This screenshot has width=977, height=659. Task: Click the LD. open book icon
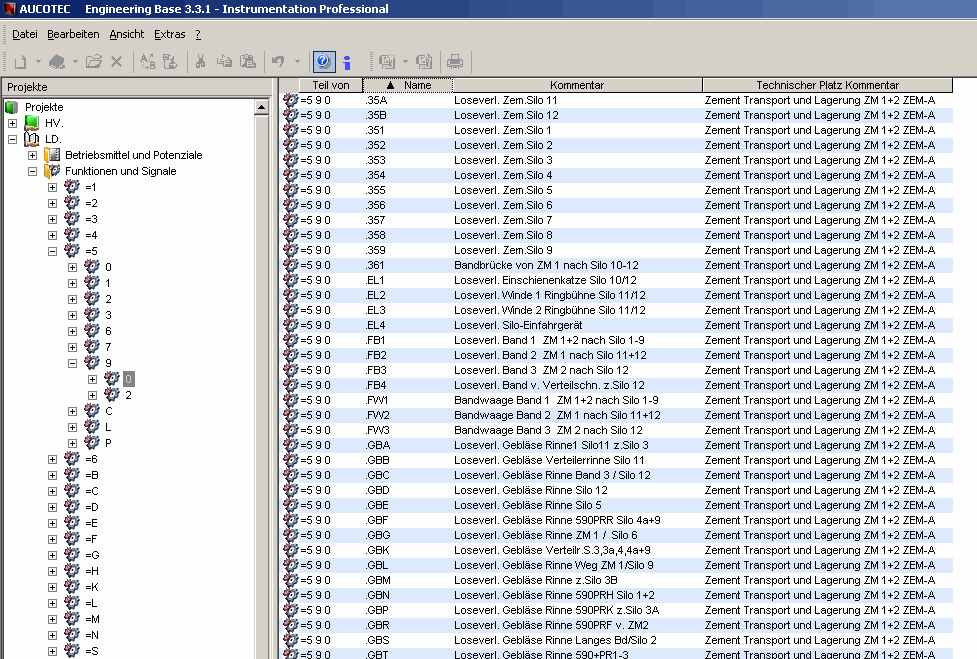[x=32, y=139]
